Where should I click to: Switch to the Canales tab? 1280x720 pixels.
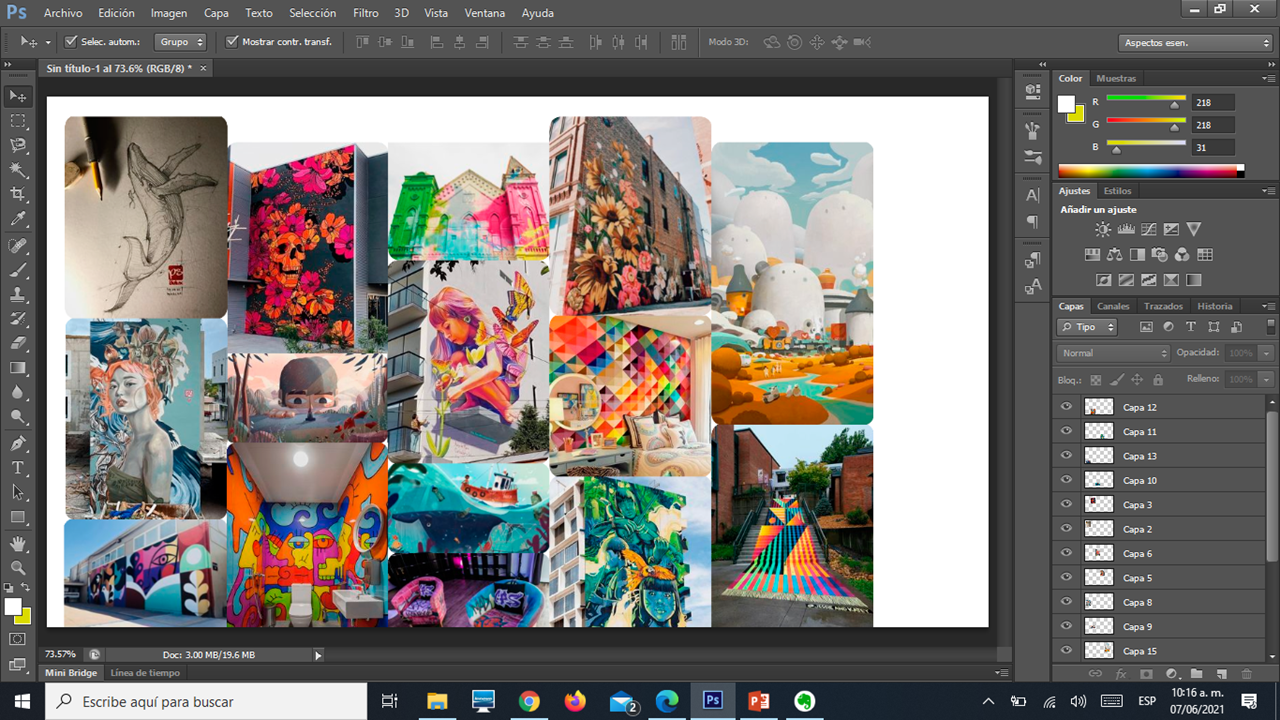(x=1113, y=306)
